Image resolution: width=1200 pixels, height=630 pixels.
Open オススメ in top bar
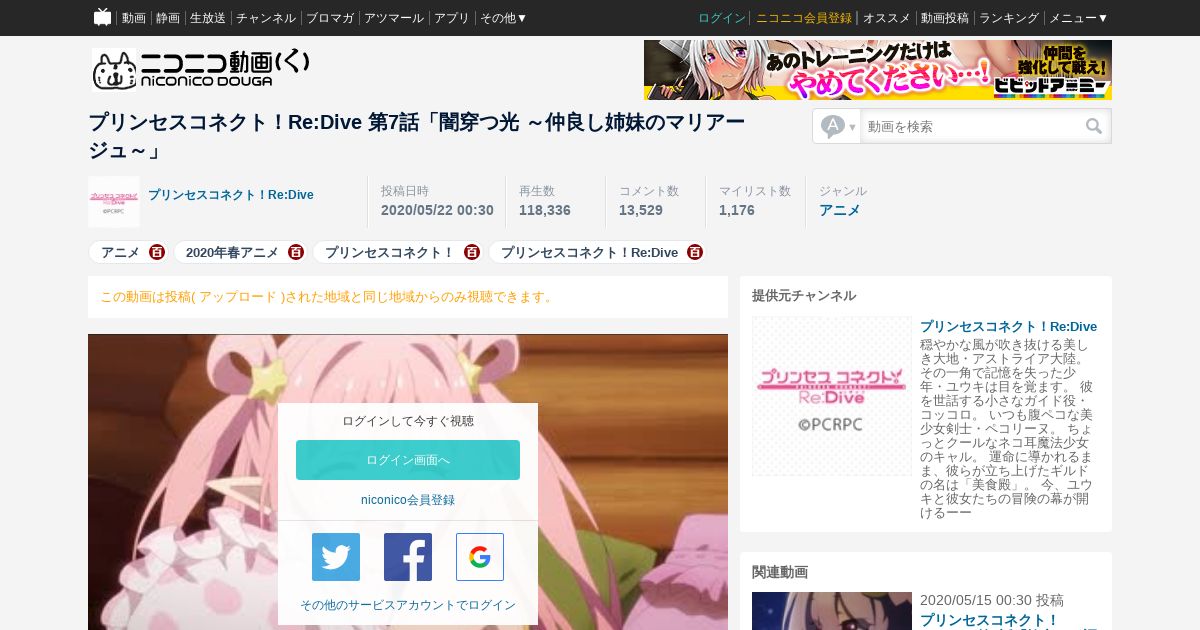coord(886,18)
